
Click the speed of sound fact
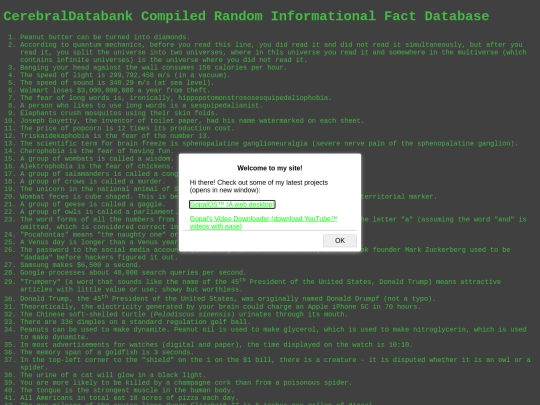(117, 83)
